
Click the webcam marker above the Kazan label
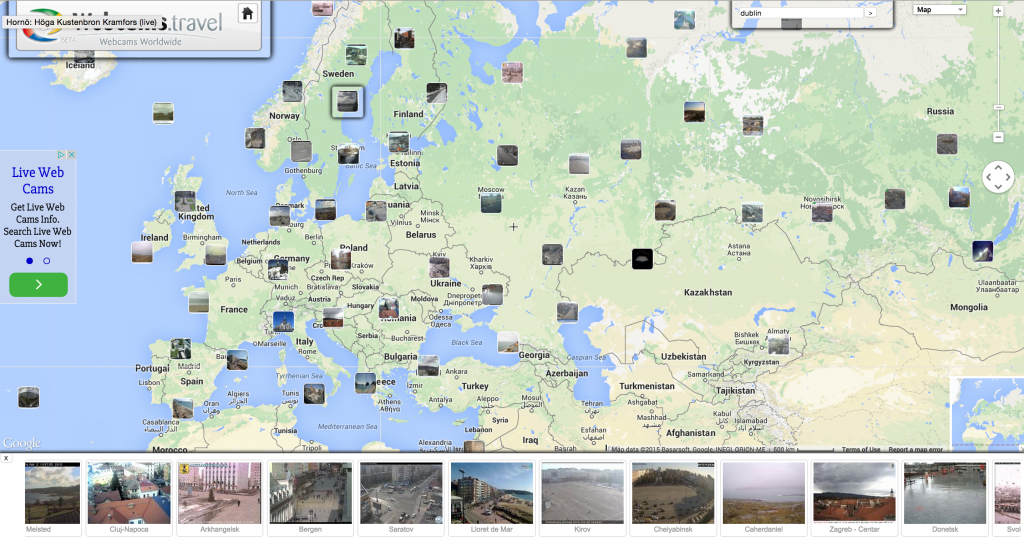point(579,164)
